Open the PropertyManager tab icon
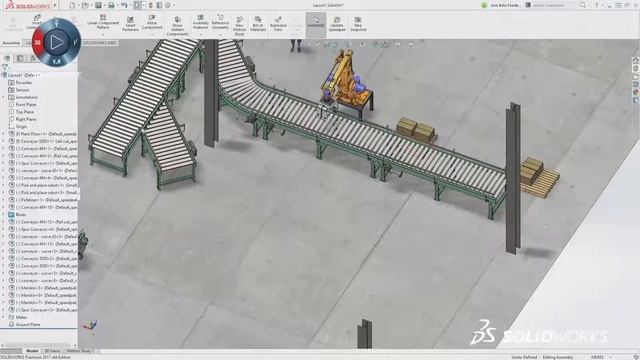The height and width of the screenshot is (360, 640). pos(20,58)
